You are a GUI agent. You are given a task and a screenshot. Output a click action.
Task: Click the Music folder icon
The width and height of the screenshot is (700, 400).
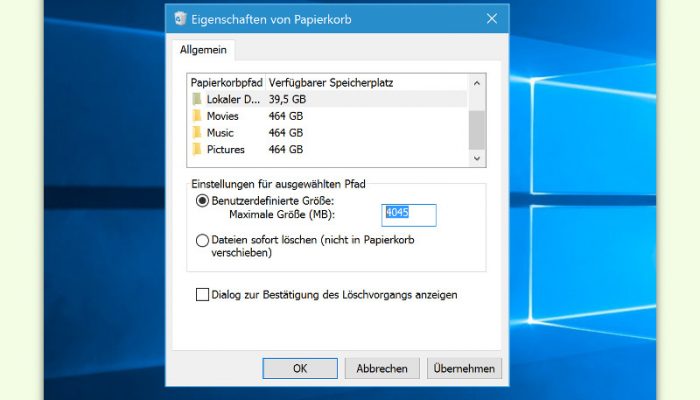(197, 133)
